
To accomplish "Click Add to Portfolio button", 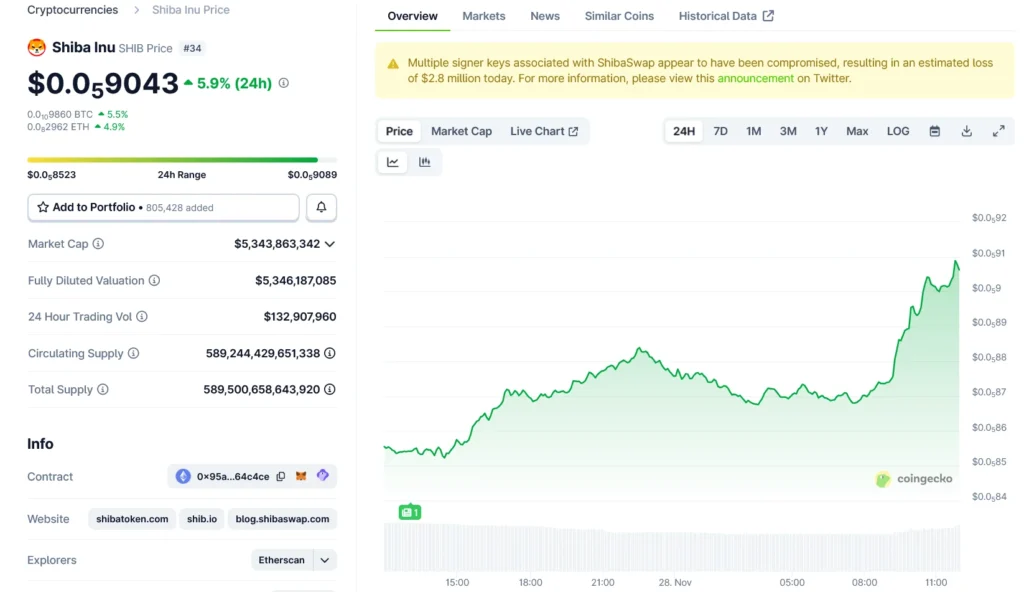I will 163,207.
